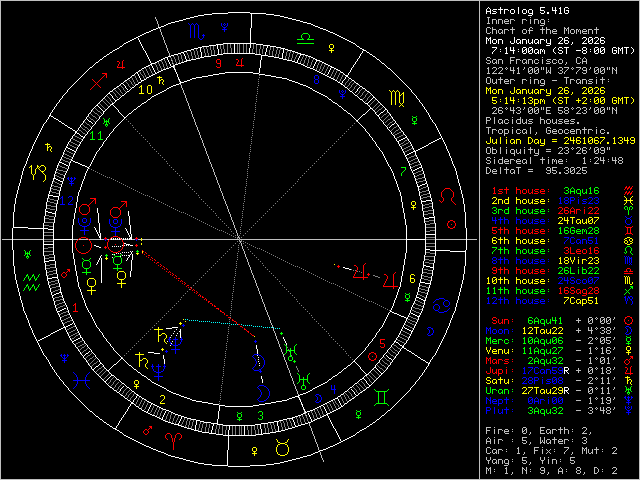Viewport: 640px width, 480px height.
Task: Select the Gemini glyph on the wheel rim
Action: pyautogui.click(x=381, y=397)
